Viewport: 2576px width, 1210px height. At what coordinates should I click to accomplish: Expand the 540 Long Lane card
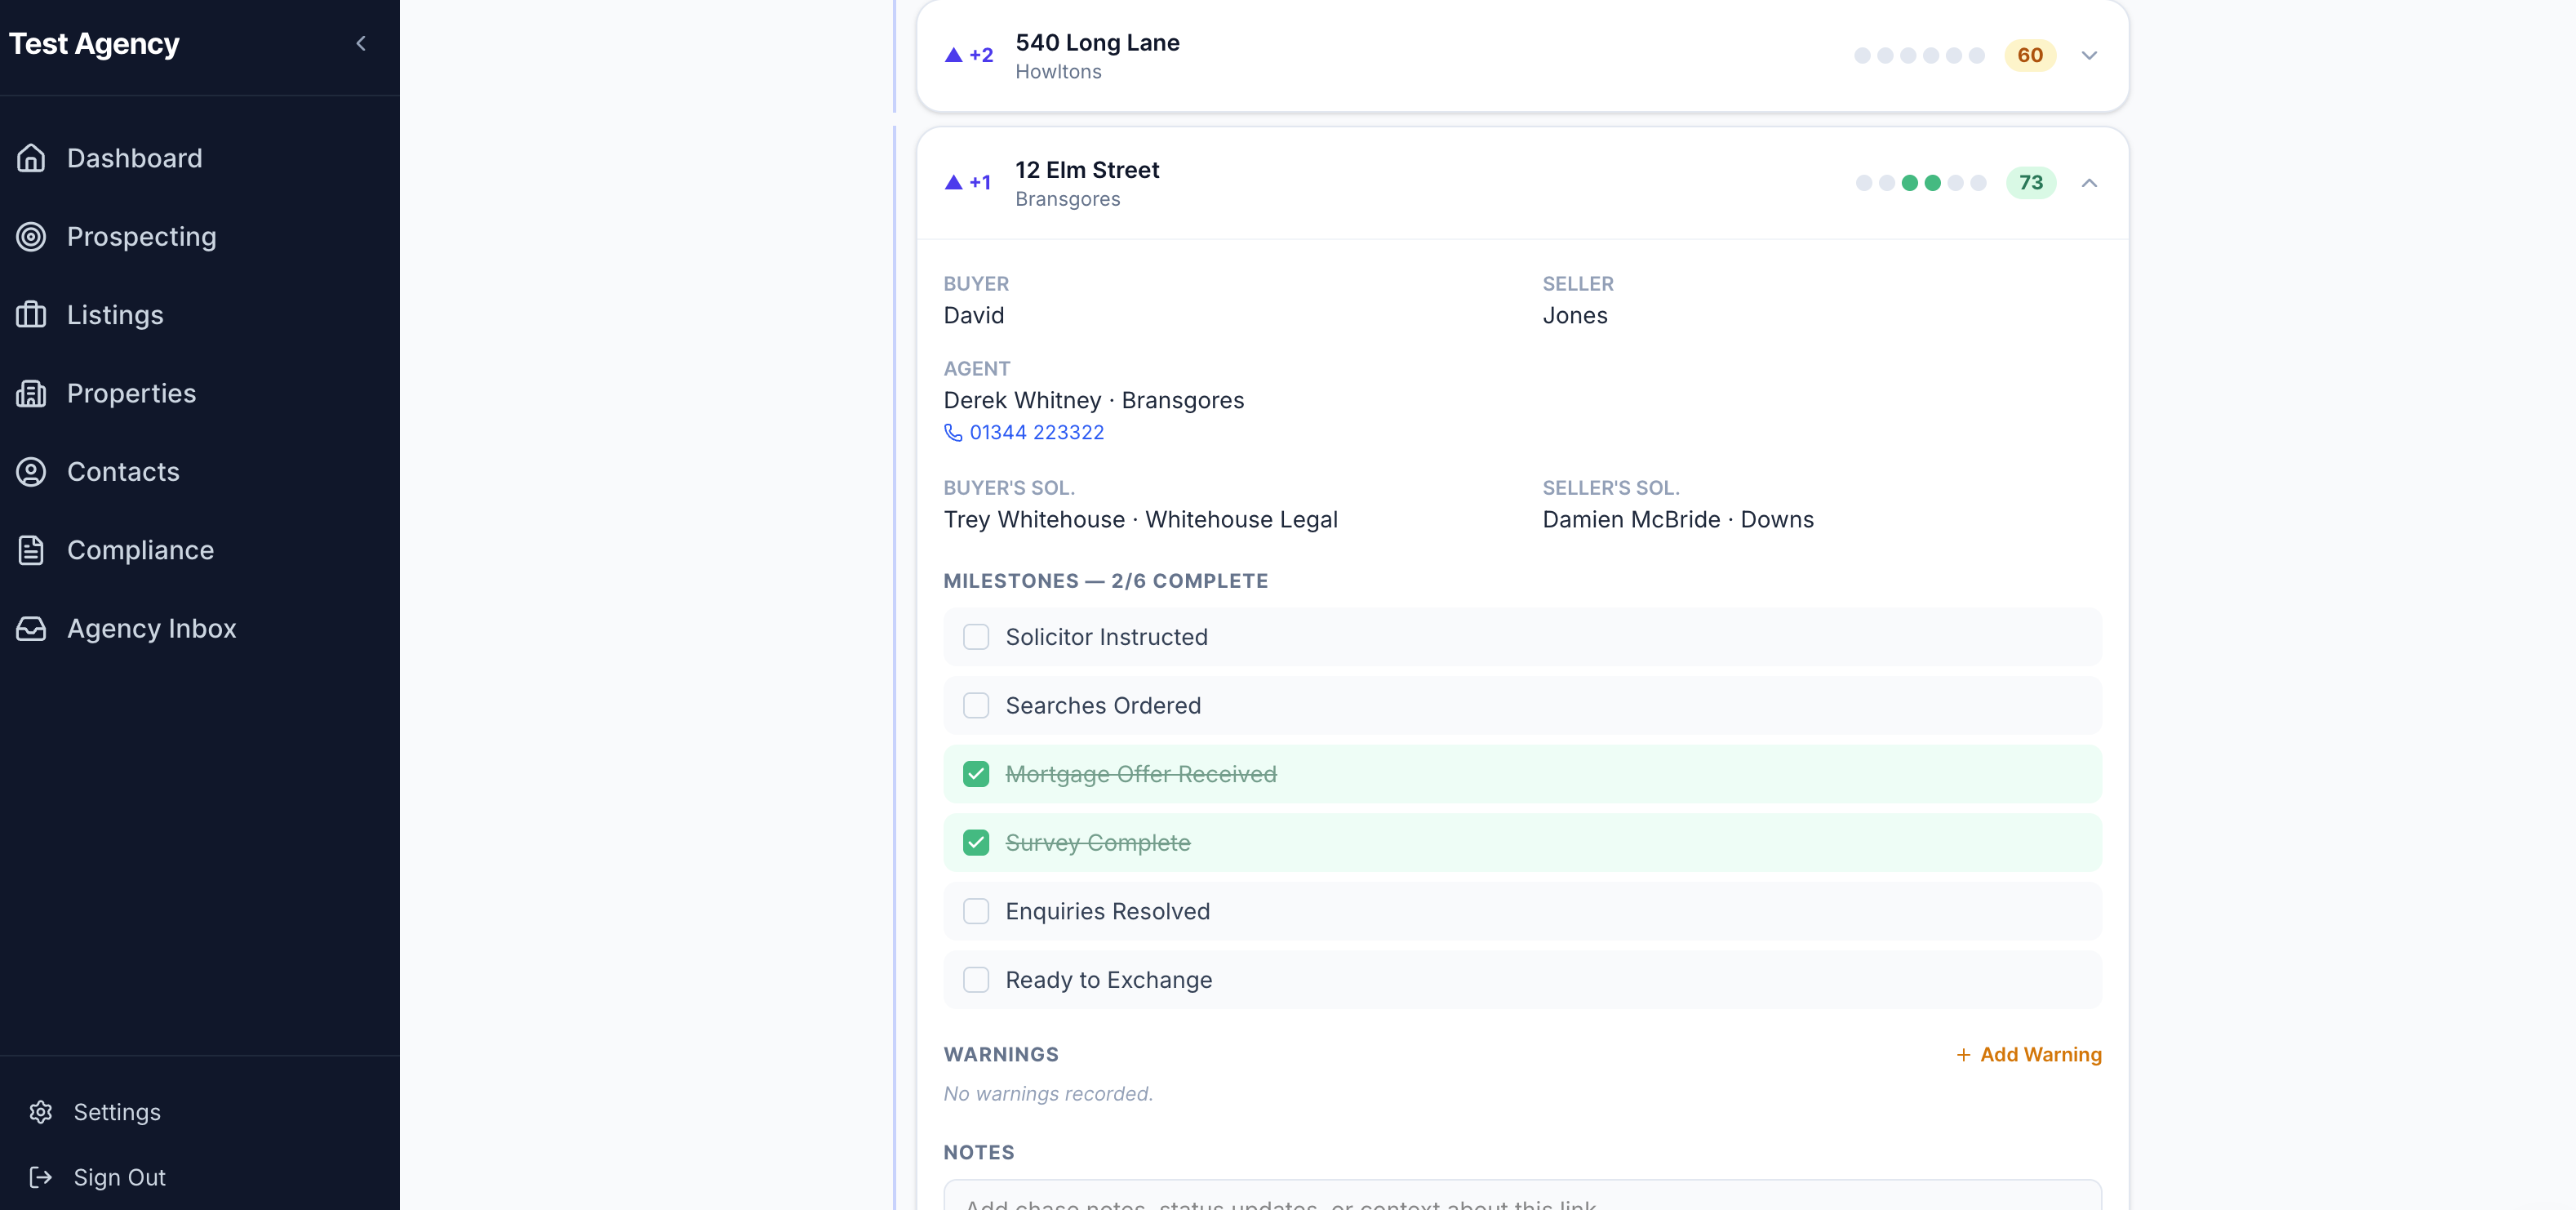coord(2089,55)
